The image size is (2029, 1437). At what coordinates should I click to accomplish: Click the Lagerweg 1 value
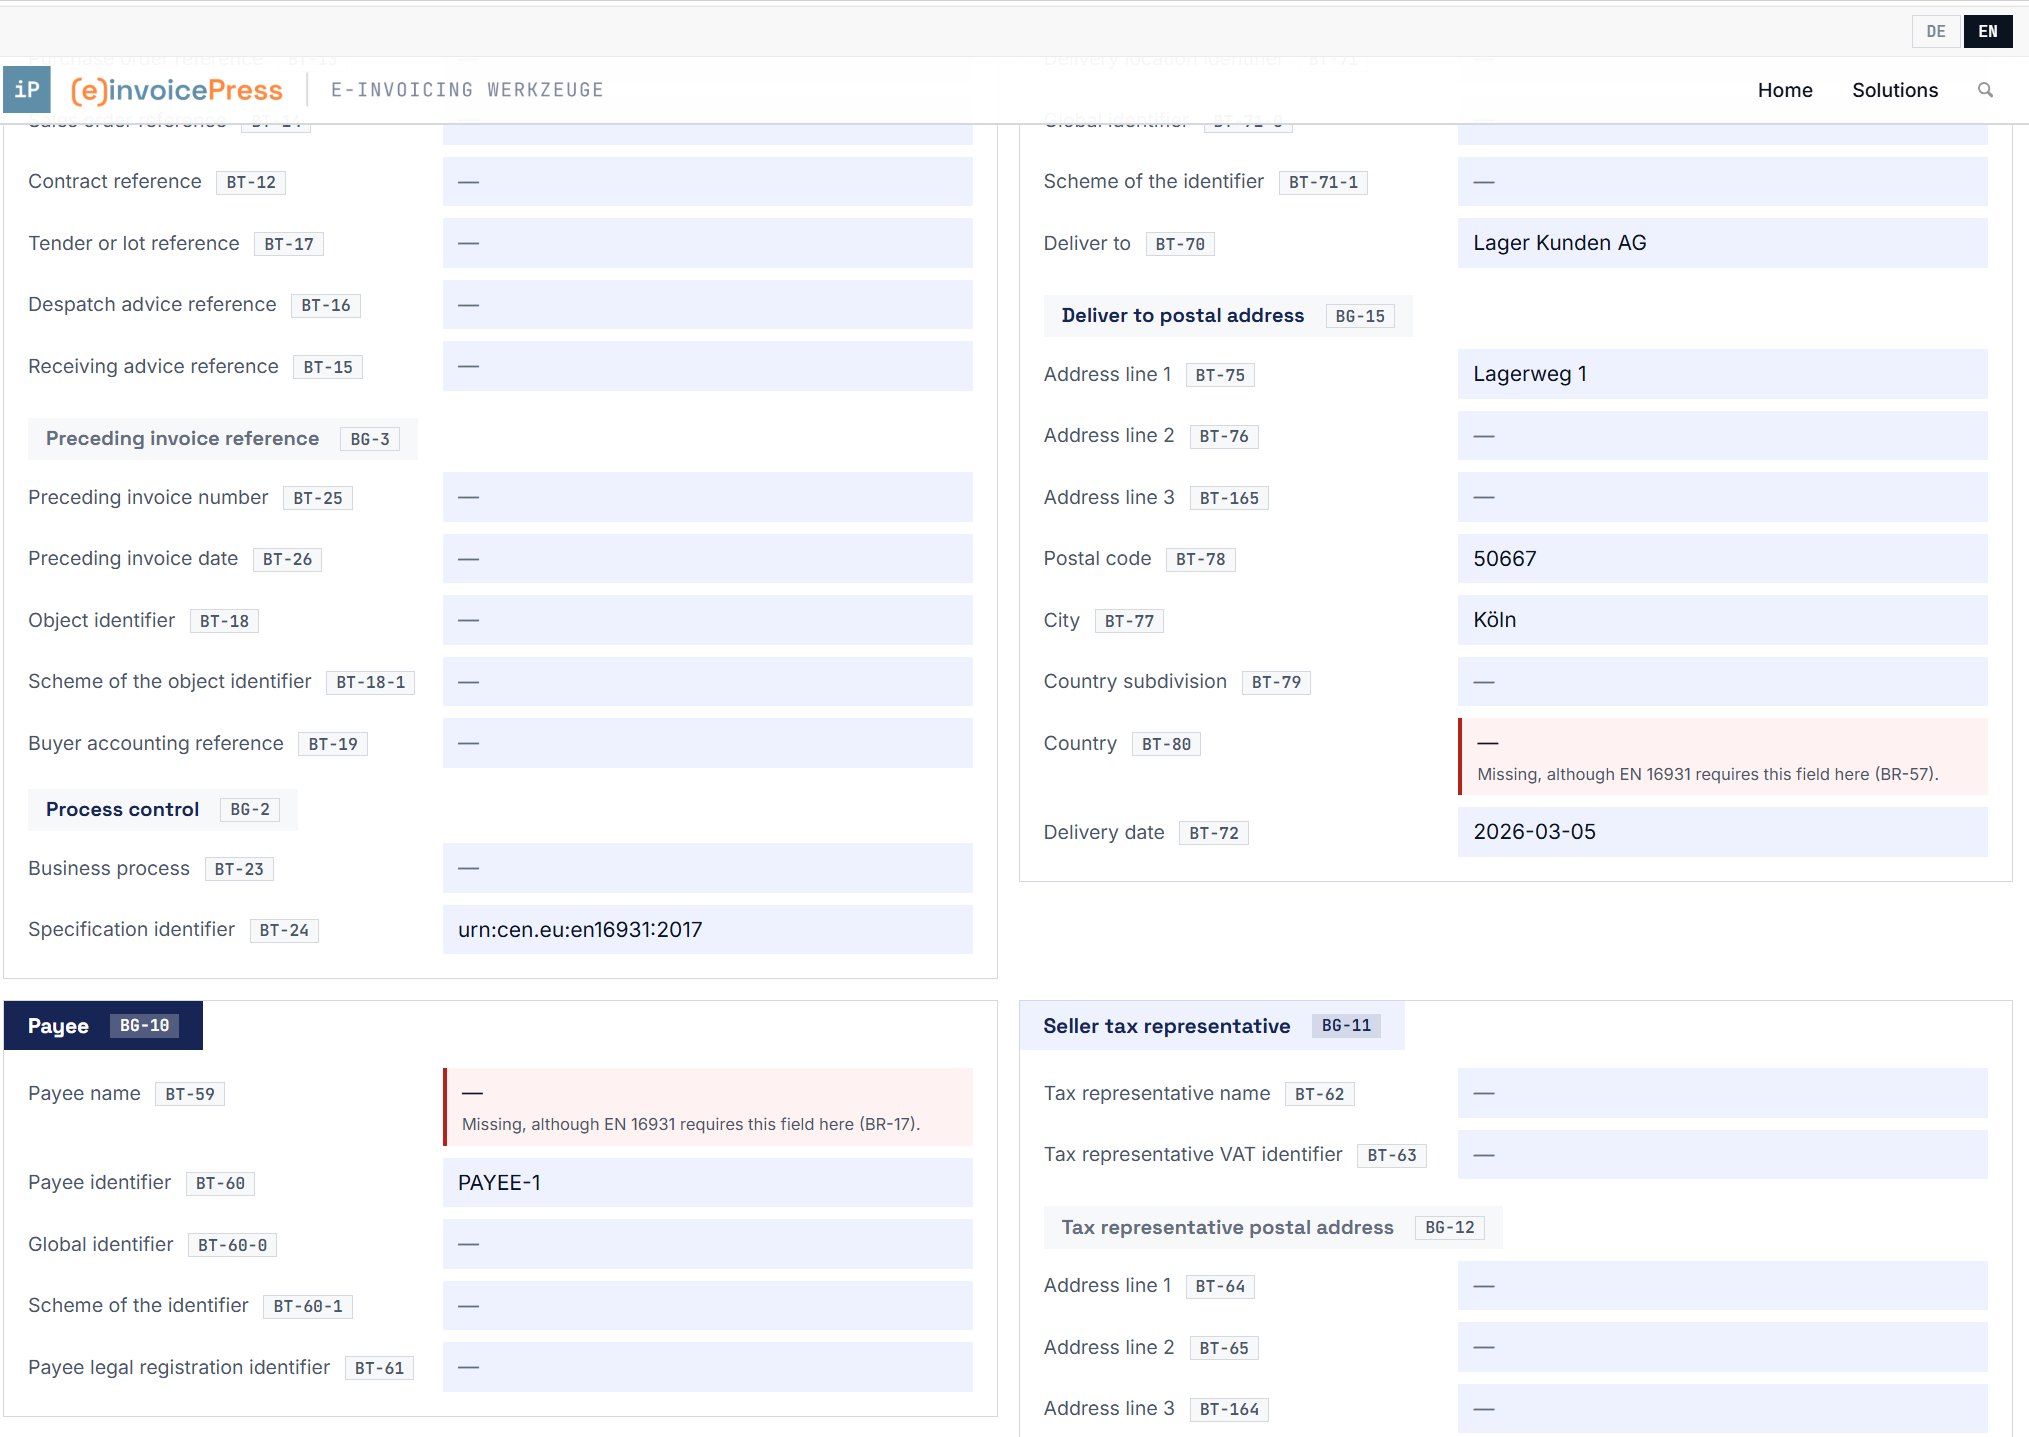[1530, 374]
